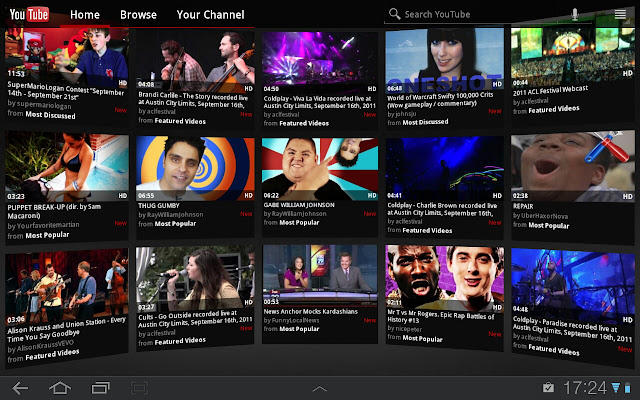Open Mr T vs Mr Rogers thumbnail
Screen dimensions: 640x400
click(x=444, y=279)
